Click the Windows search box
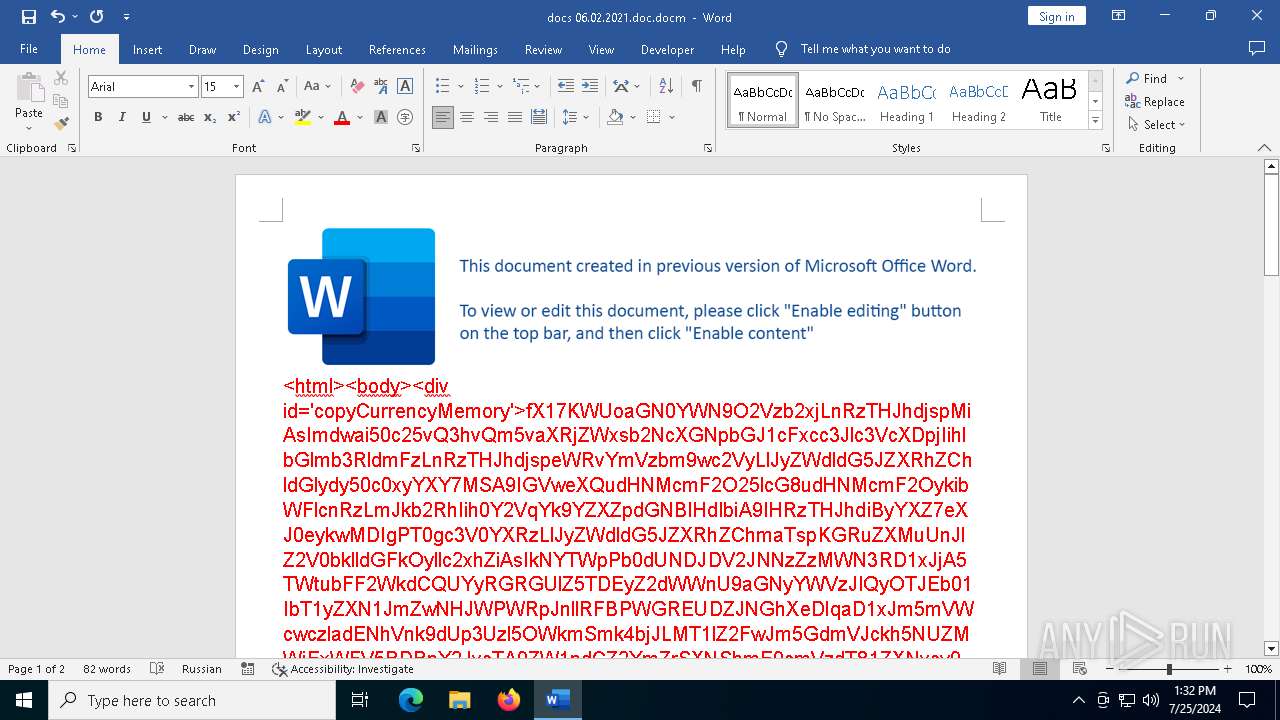The height and width of the screenshot is (720, 1280). pyautogui.click(x=192, y=700)
